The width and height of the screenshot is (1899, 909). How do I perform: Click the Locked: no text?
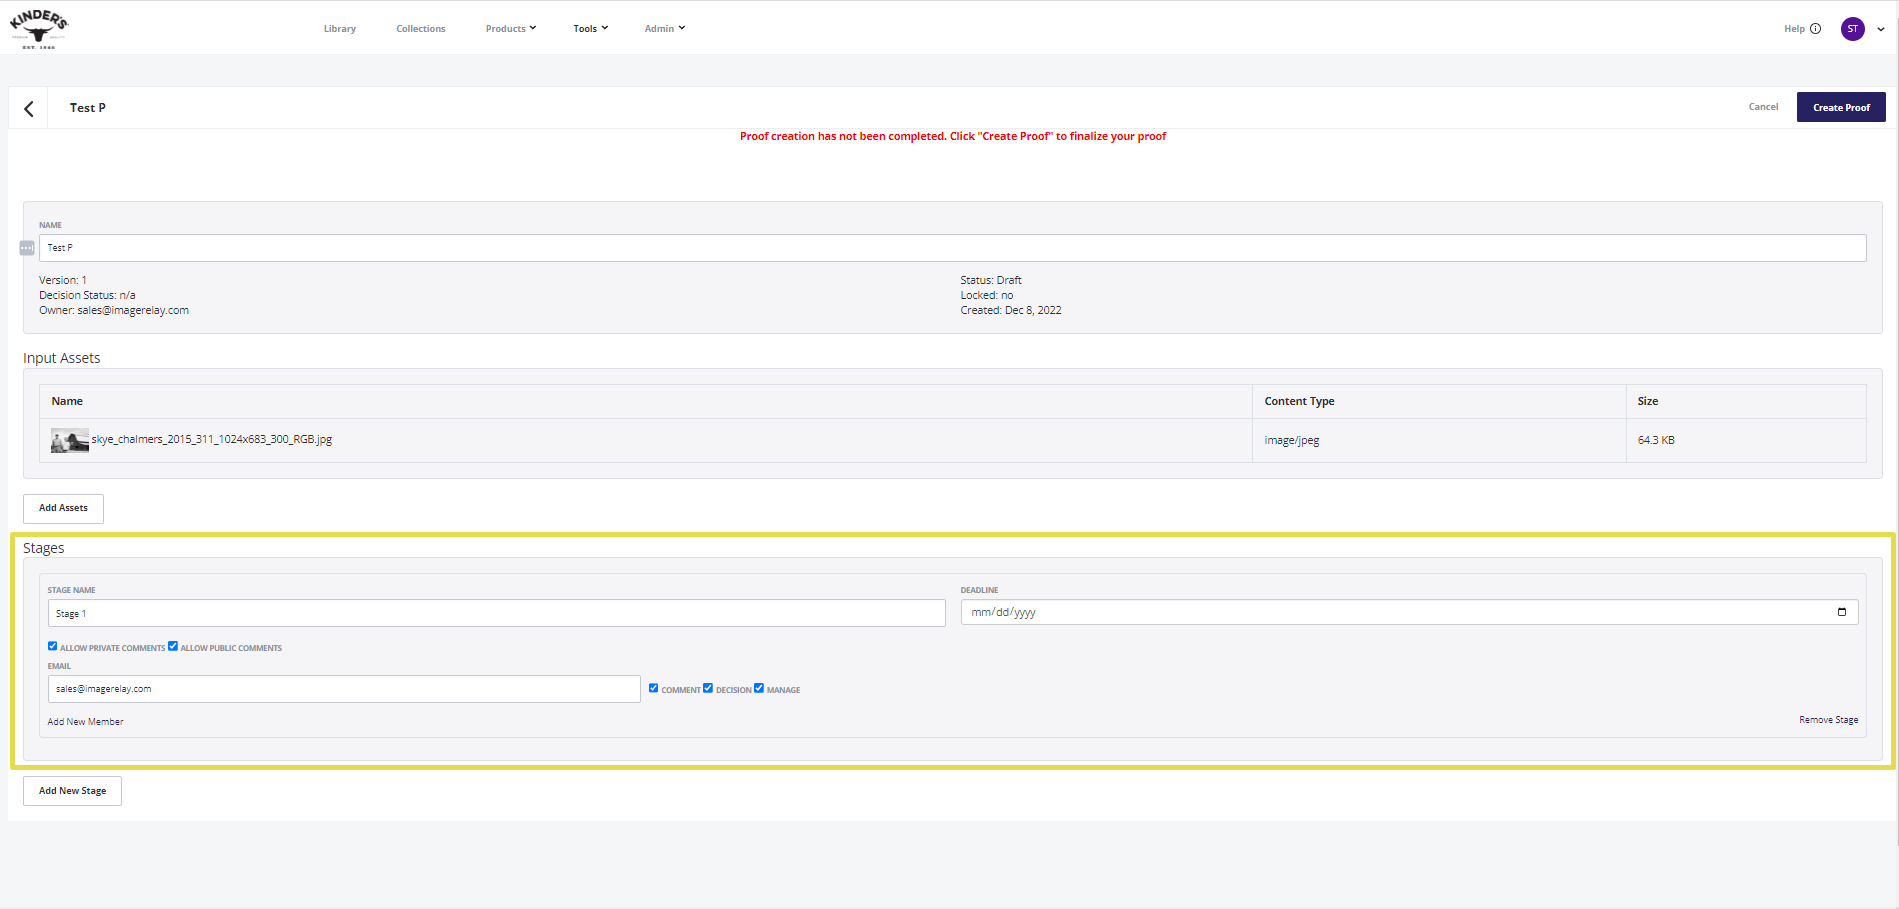pos(986,295)
